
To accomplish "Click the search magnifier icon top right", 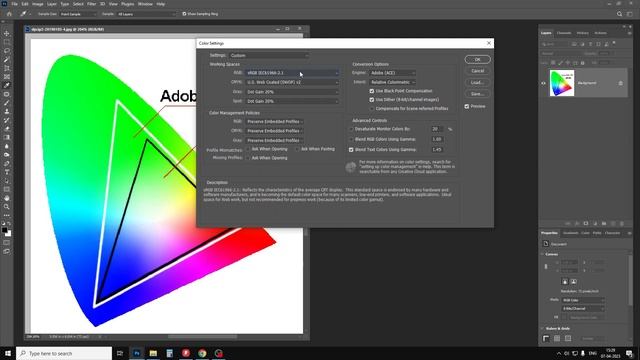I will tap(619, 14).
